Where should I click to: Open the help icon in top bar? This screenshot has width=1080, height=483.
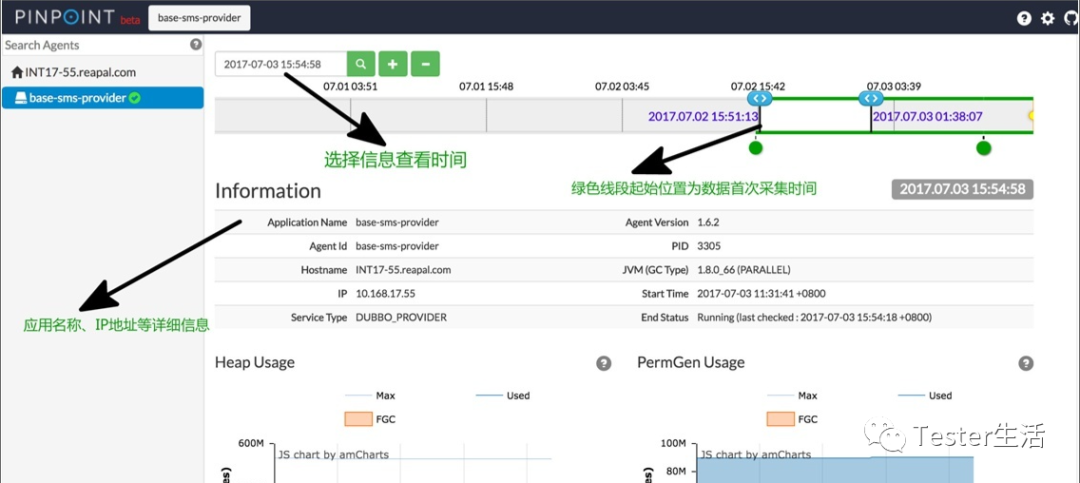pyautogui.click(x=1024, y=18)
